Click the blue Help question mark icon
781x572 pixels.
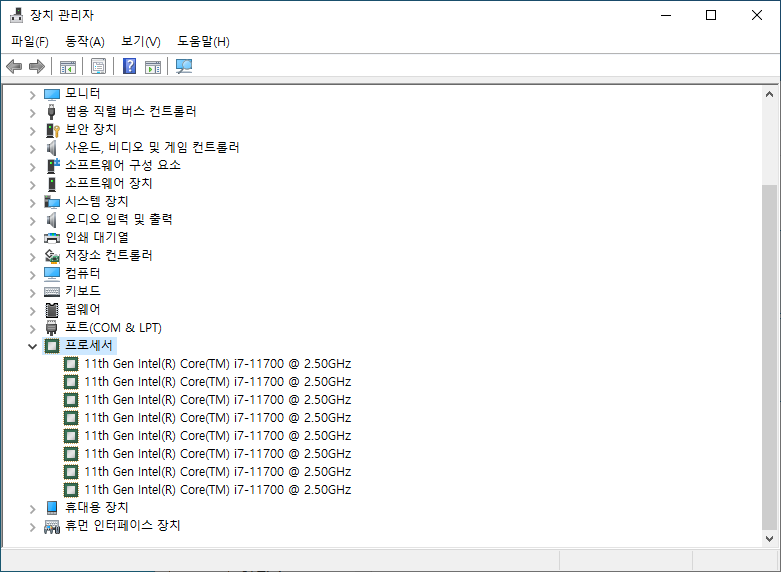click(129, 66)
